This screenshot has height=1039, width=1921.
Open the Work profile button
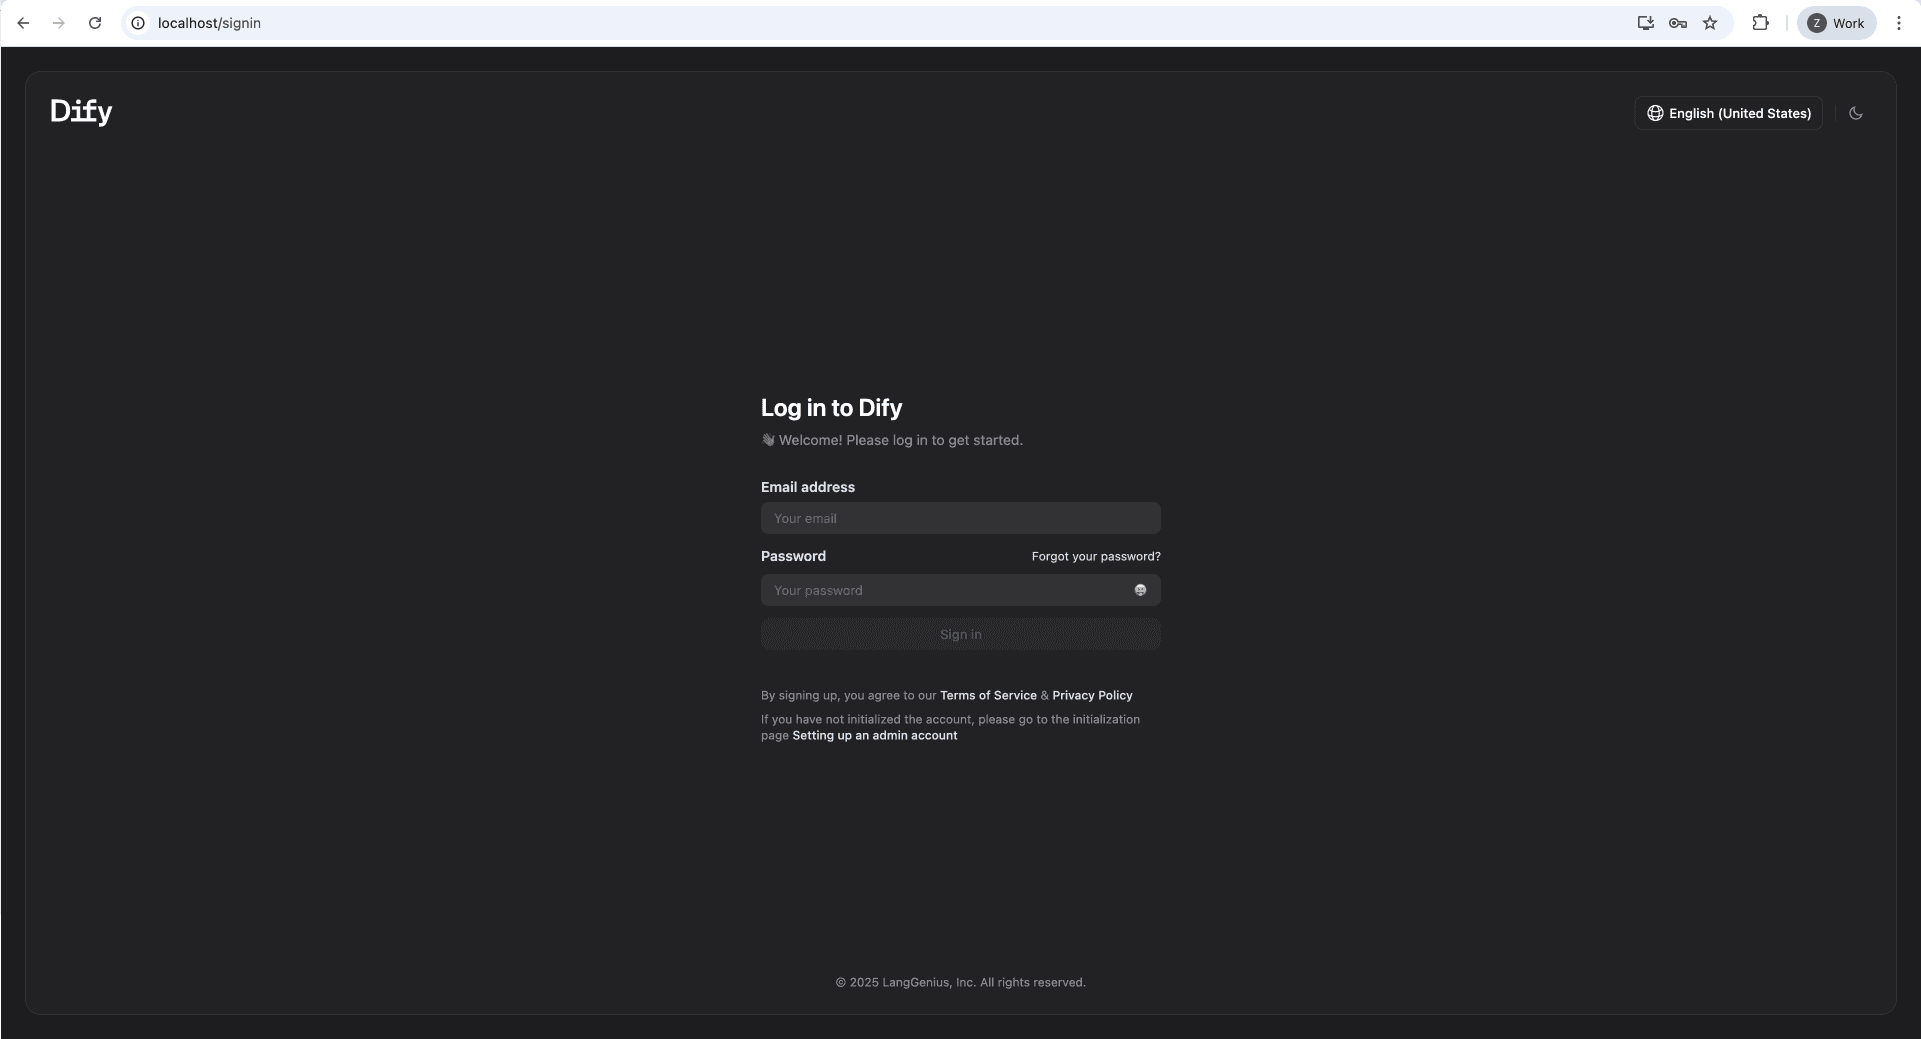(1836, 23)
